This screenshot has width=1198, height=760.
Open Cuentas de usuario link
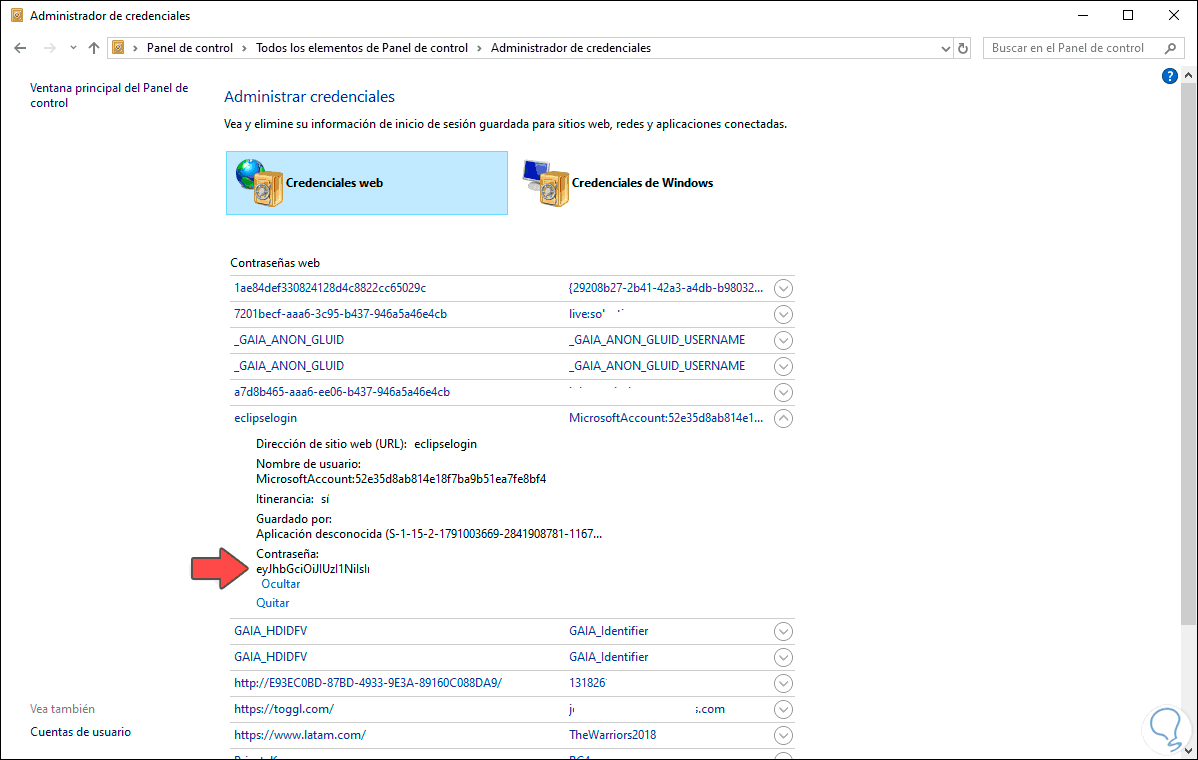80,732
